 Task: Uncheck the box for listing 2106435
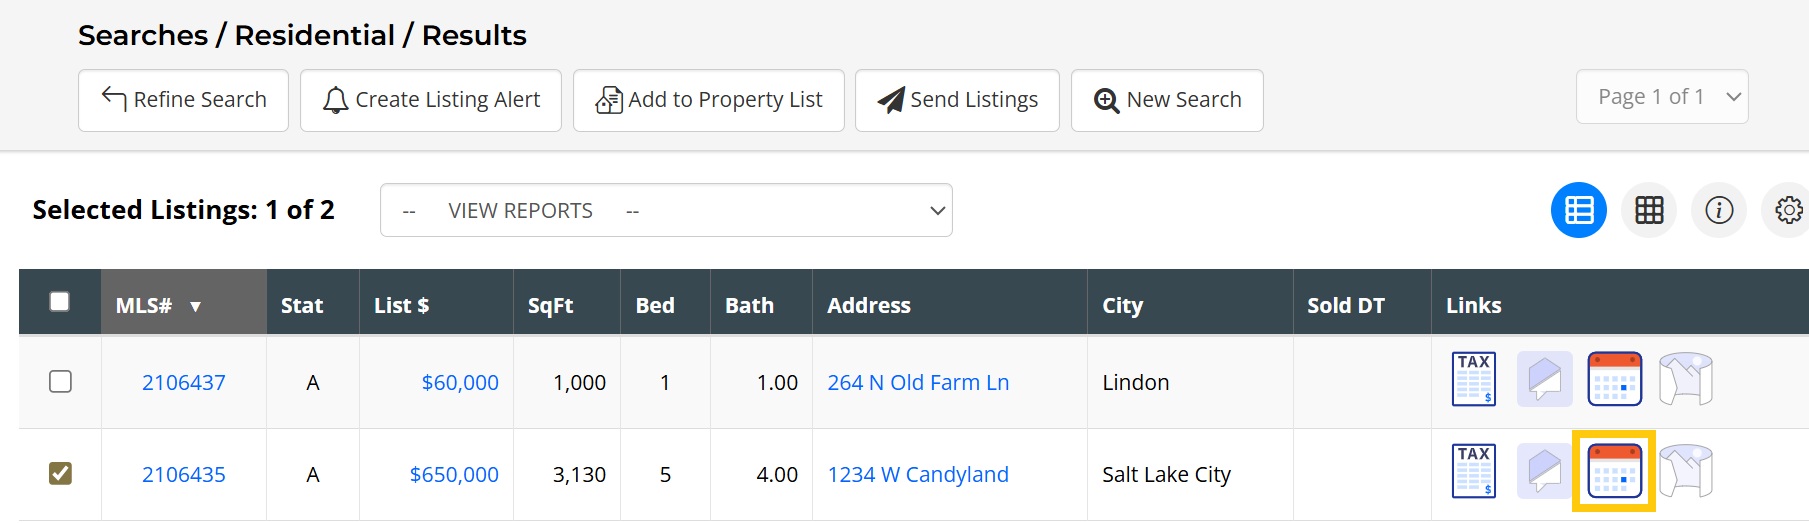coord(60,474)
